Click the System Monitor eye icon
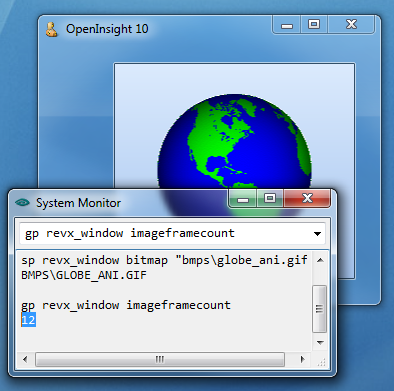The height and width of the screenshot is (391, 394). click(x=22, y=202)
